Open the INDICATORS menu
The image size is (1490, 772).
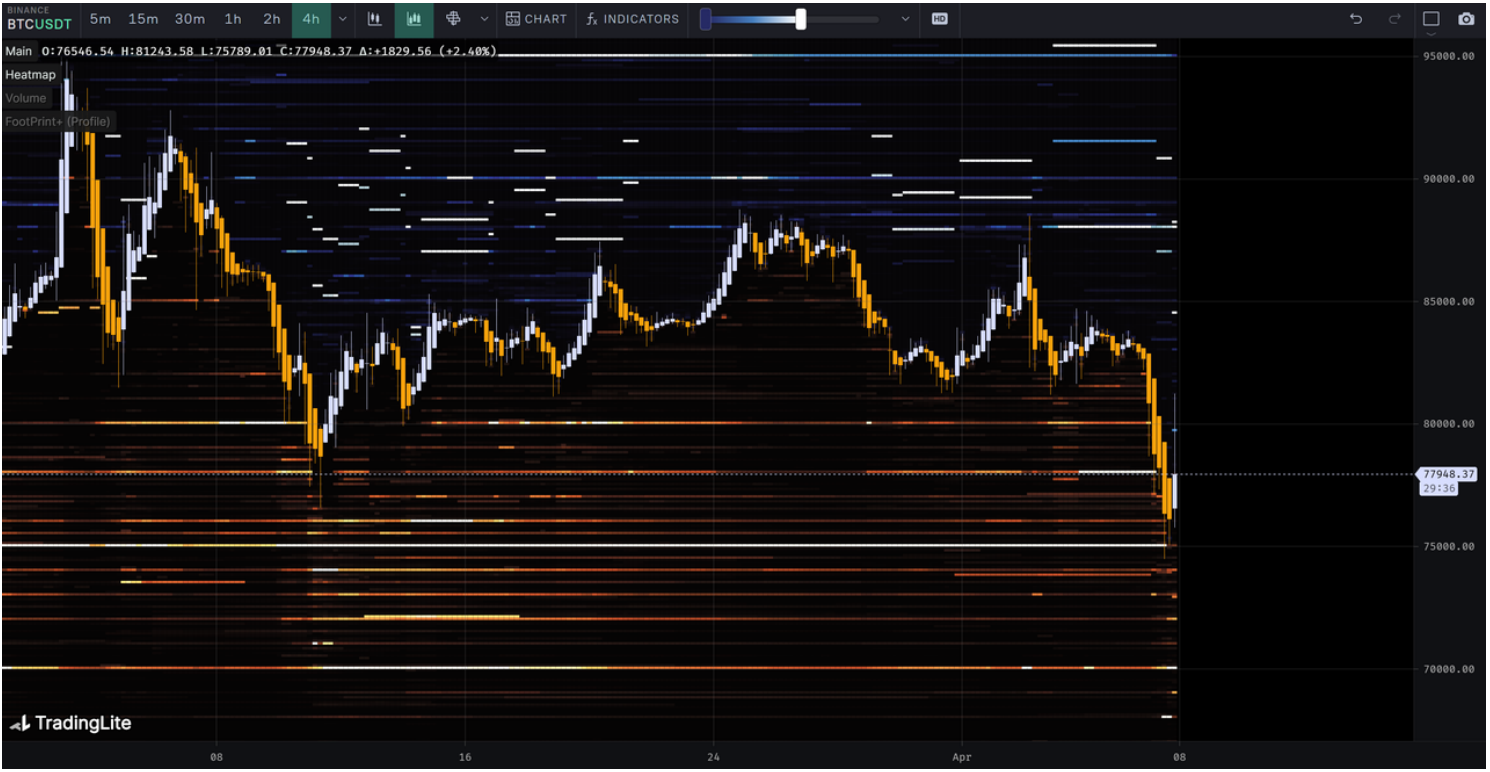point(632,19)
